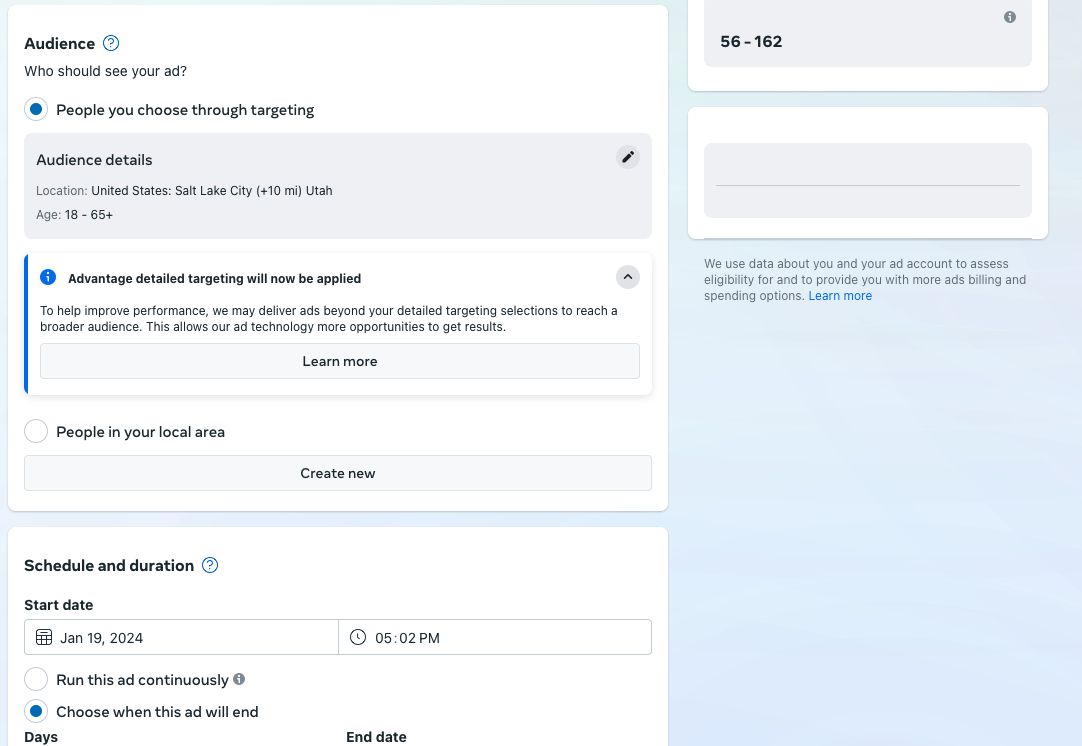Select Choose when this ad will end
The width and height of the screenshot is (1082, 746).
pos(36,711)
